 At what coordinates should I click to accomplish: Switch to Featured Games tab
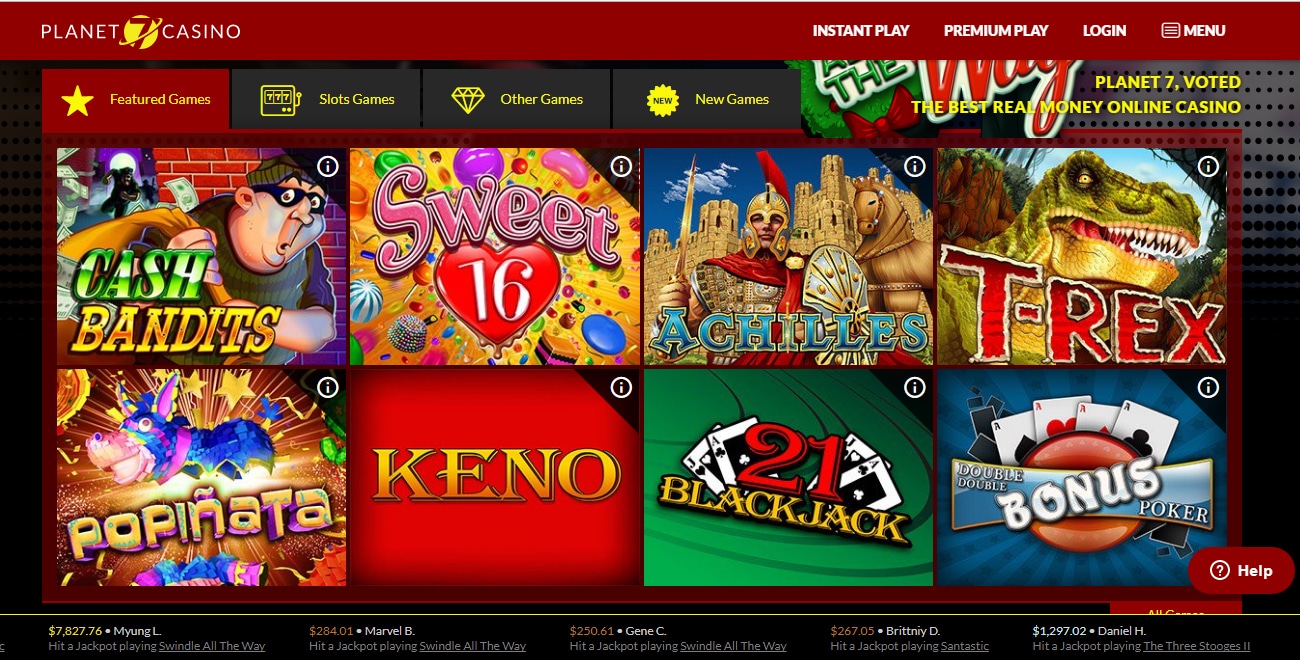pyautogui.click(x=136, y=99)
